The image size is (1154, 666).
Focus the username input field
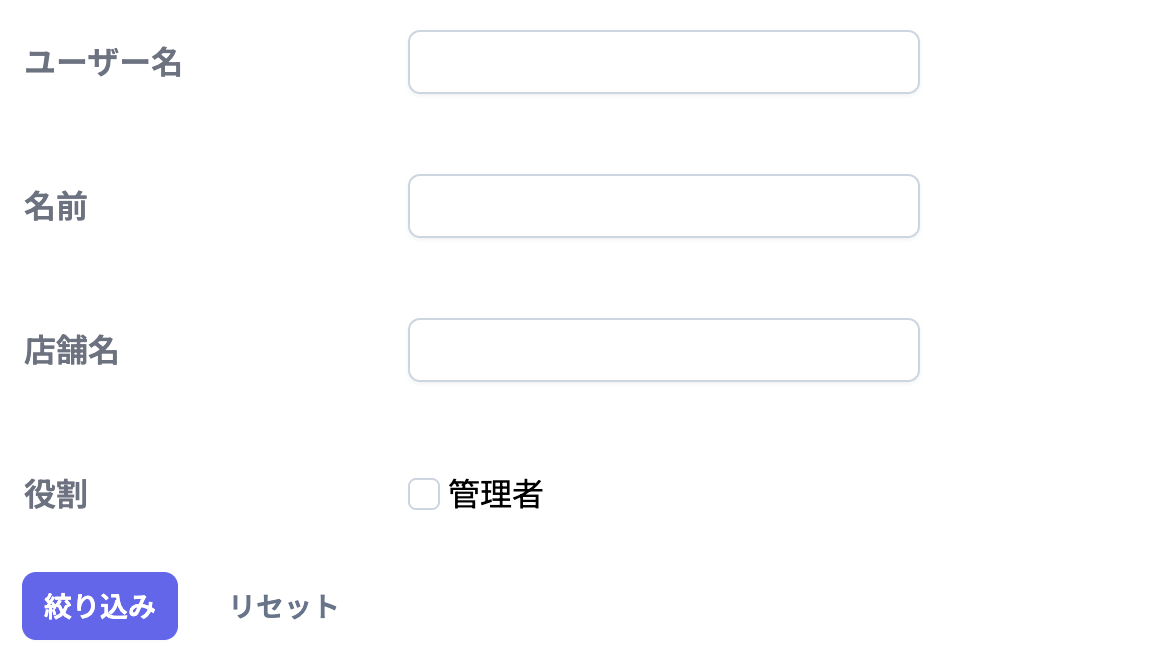(x=663, y=62)
